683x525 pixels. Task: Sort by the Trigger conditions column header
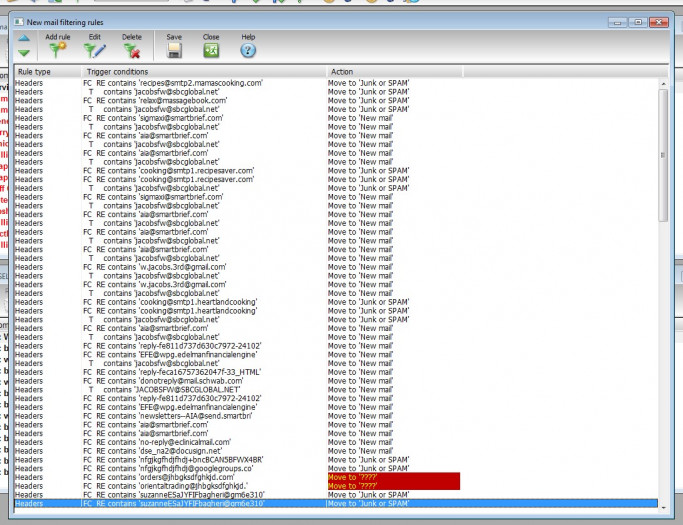[x=120, y=72]
